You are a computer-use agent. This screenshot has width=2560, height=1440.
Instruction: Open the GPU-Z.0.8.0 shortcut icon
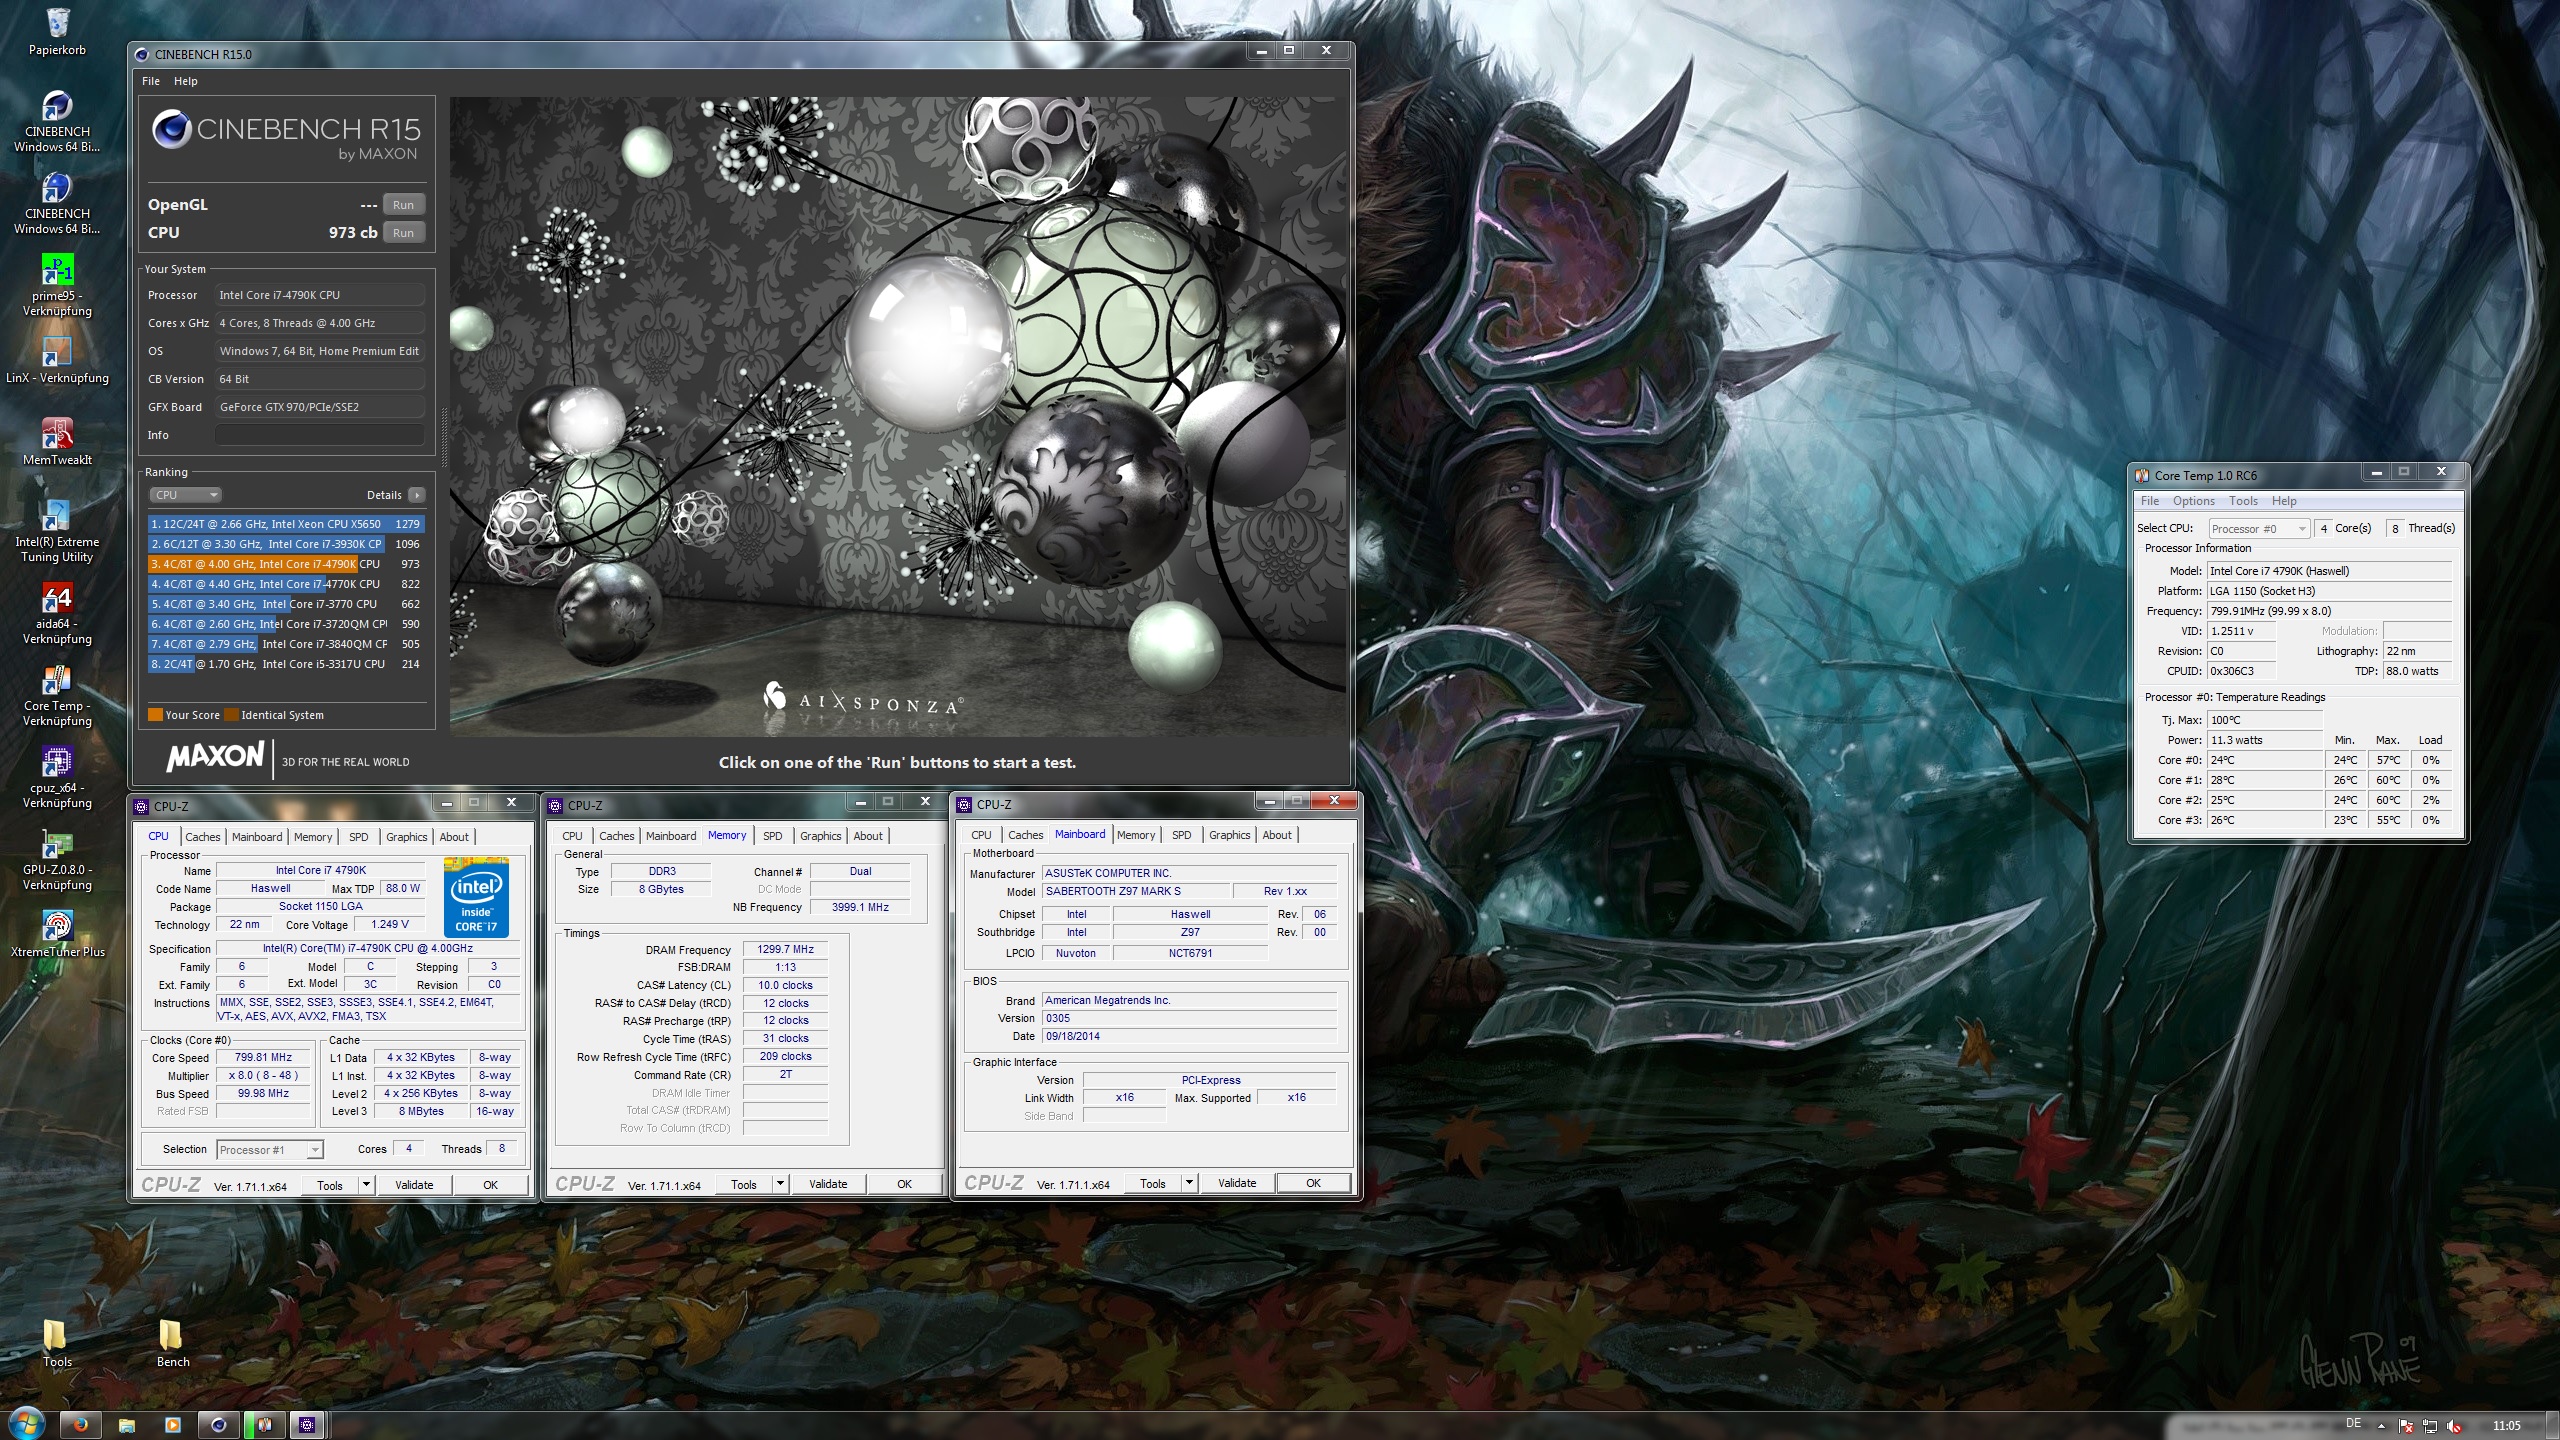tap(57, 860)
